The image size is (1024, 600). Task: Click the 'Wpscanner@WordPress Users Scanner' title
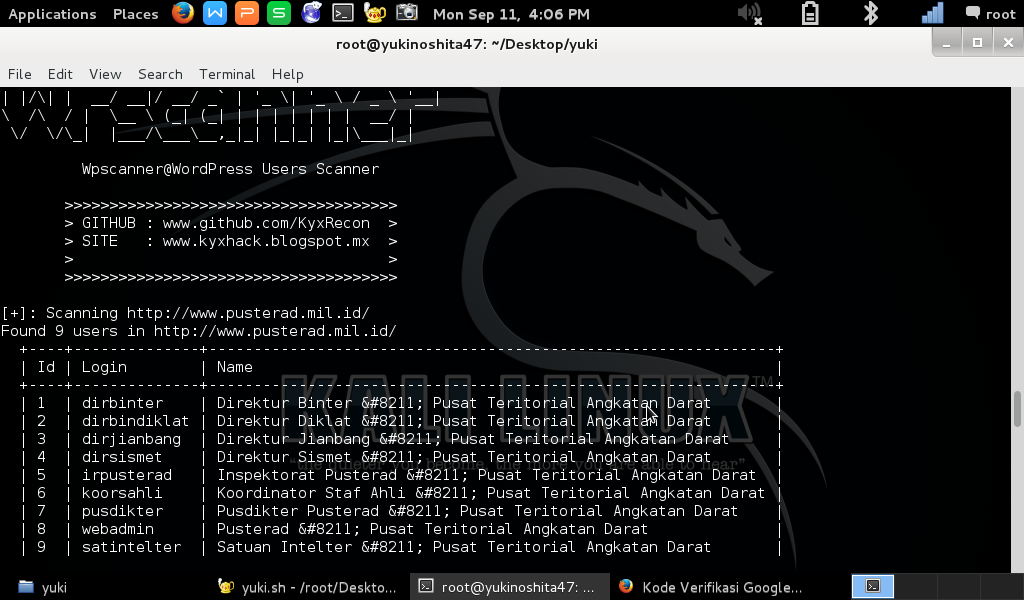(230, 169)
